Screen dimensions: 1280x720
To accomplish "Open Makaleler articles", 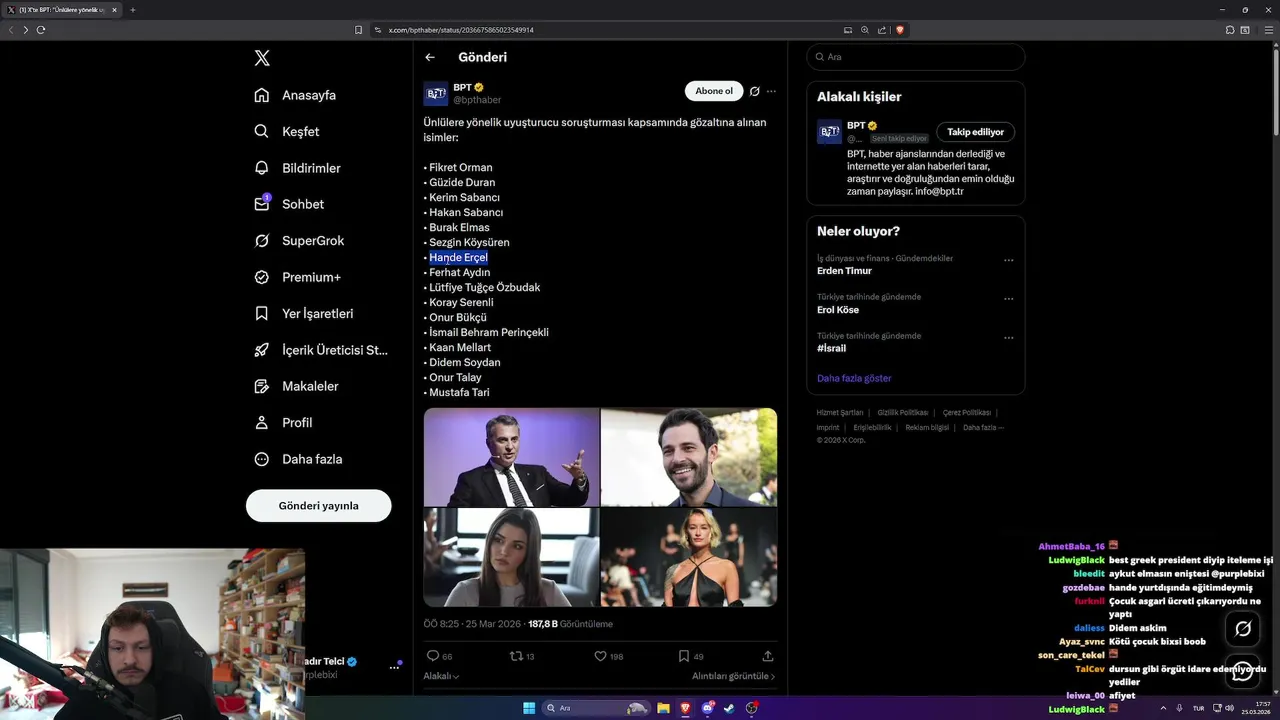I will (296, 386).
